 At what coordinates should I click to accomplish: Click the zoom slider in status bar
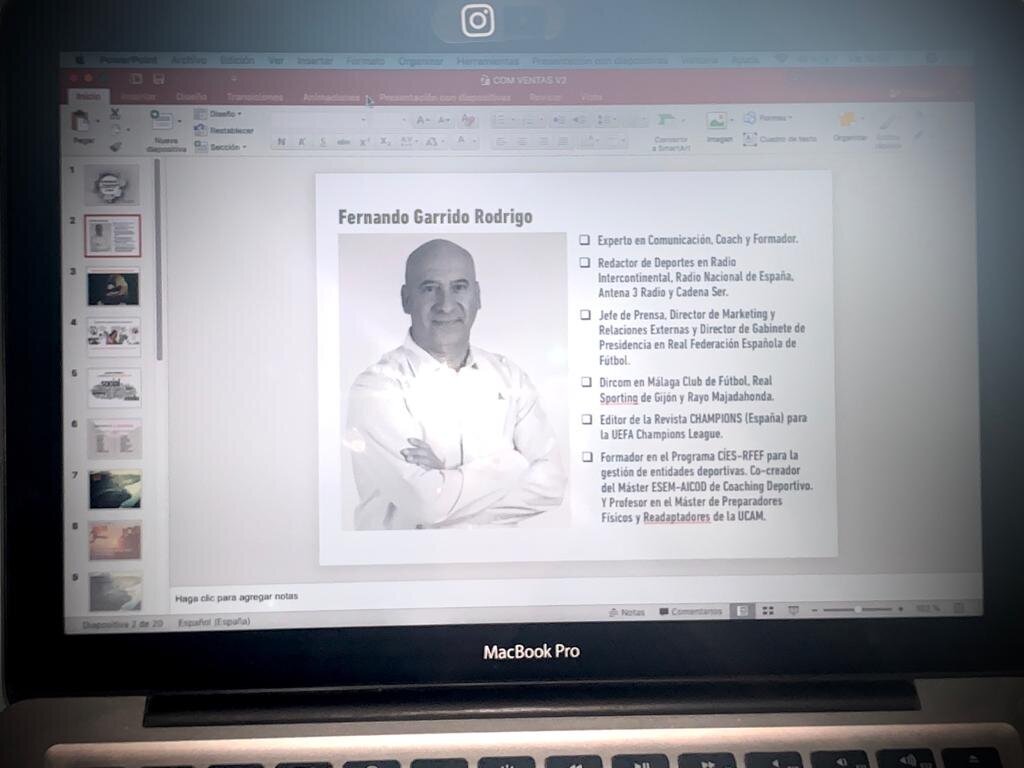[x=856, y=609]
